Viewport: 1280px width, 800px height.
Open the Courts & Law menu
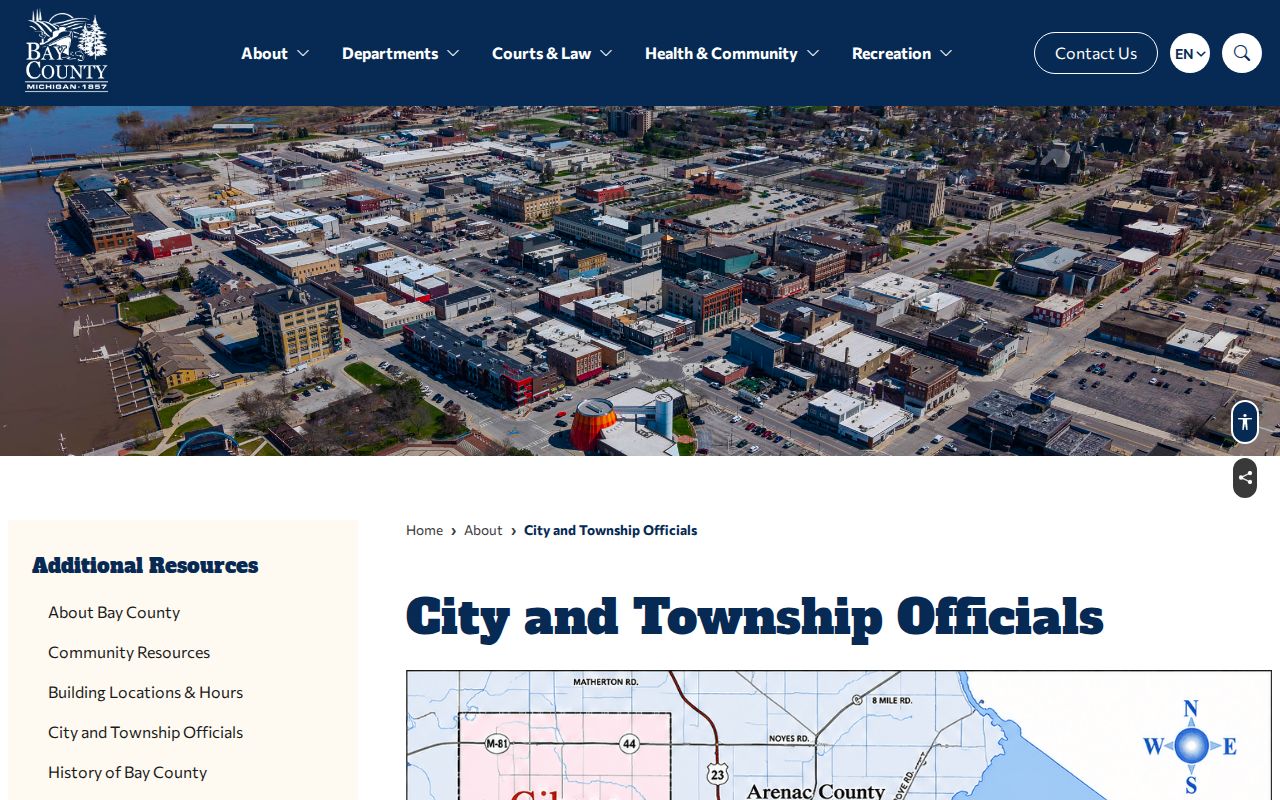click(x=541, y=53)
